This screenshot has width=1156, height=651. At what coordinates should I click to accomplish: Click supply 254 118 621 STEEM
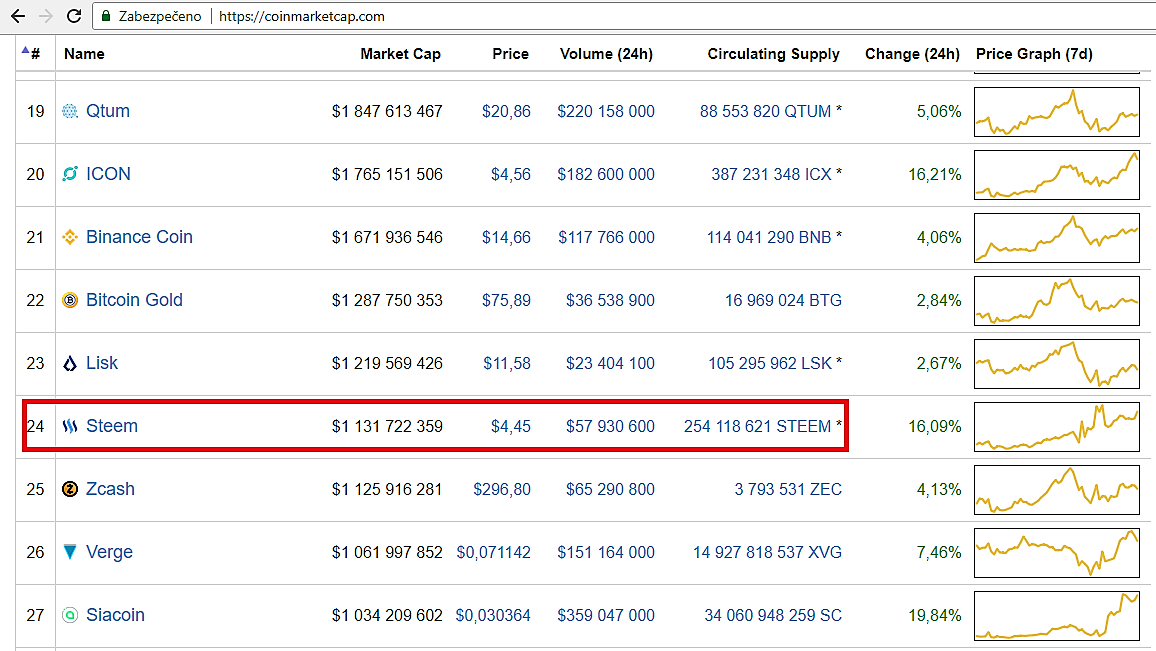pyautogui.click(x=757, y=426)
